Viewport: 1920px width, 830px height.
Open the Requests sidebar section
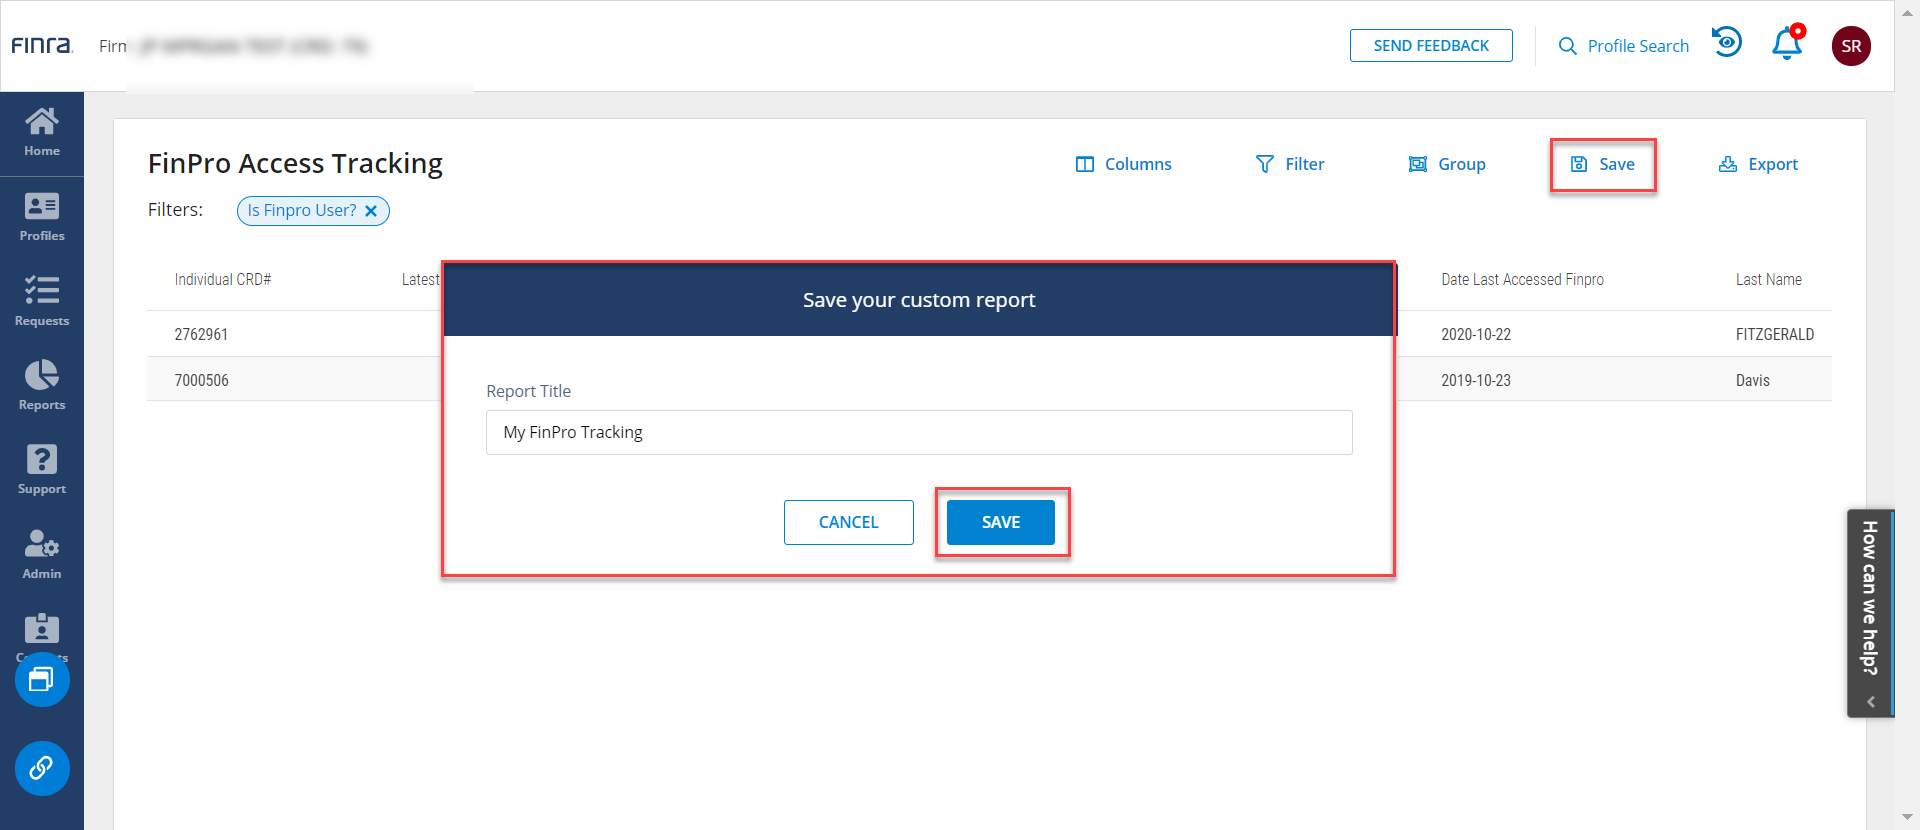coord(42,302)
